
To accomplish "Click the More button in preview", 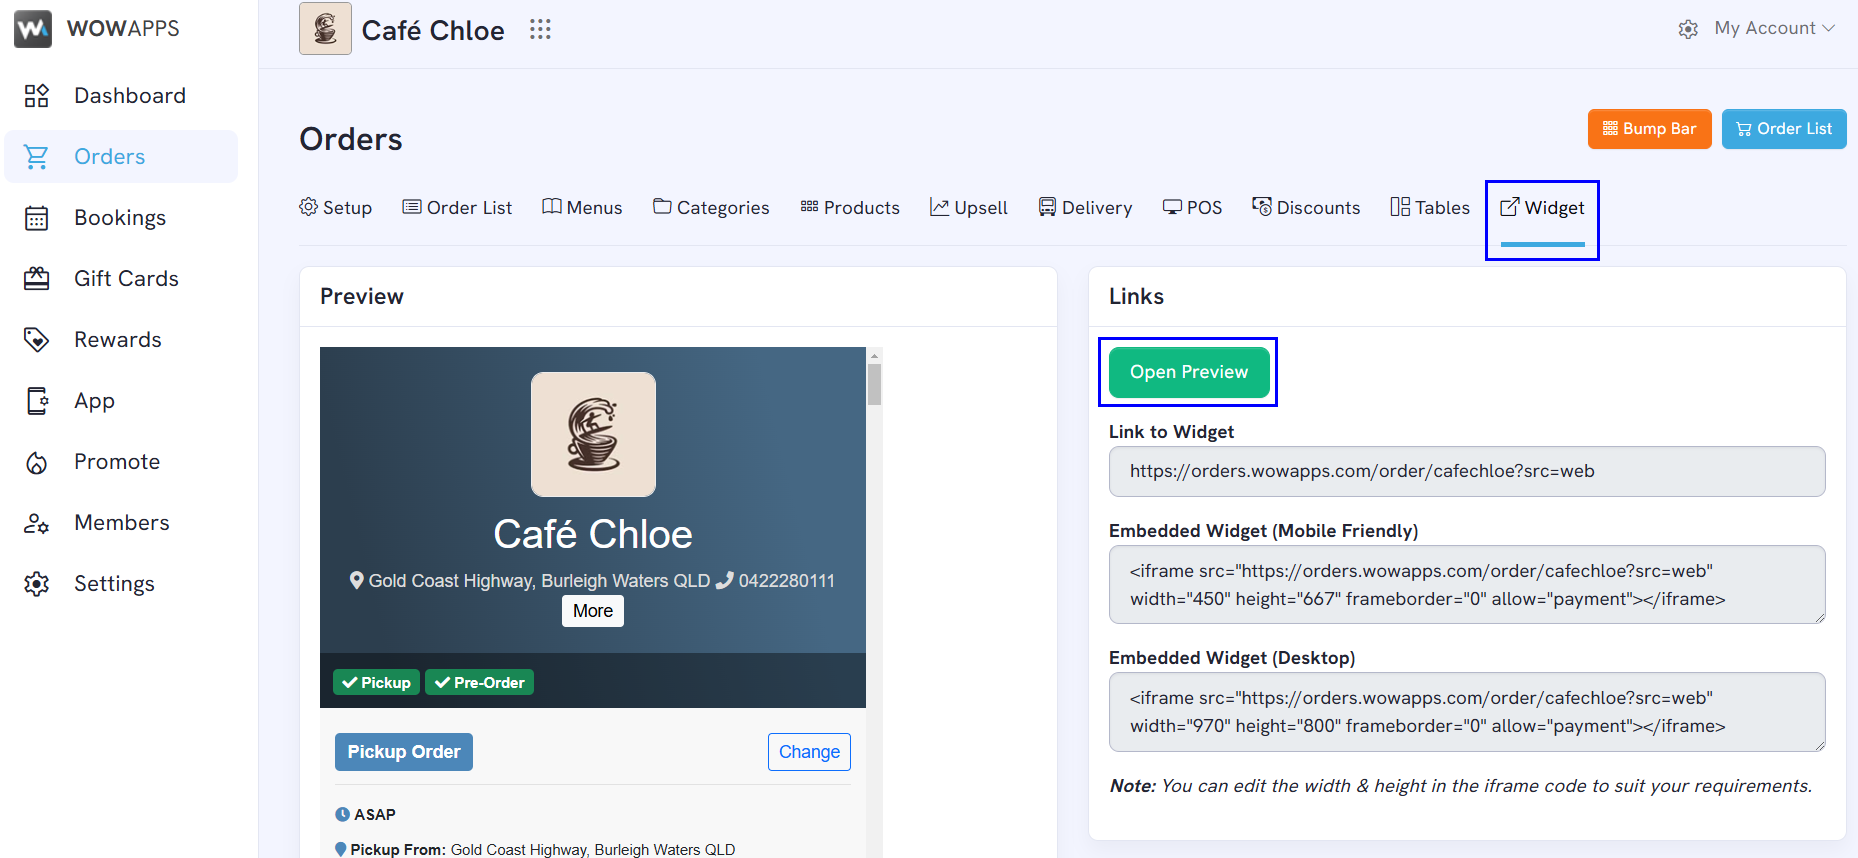I will (593, 611).
